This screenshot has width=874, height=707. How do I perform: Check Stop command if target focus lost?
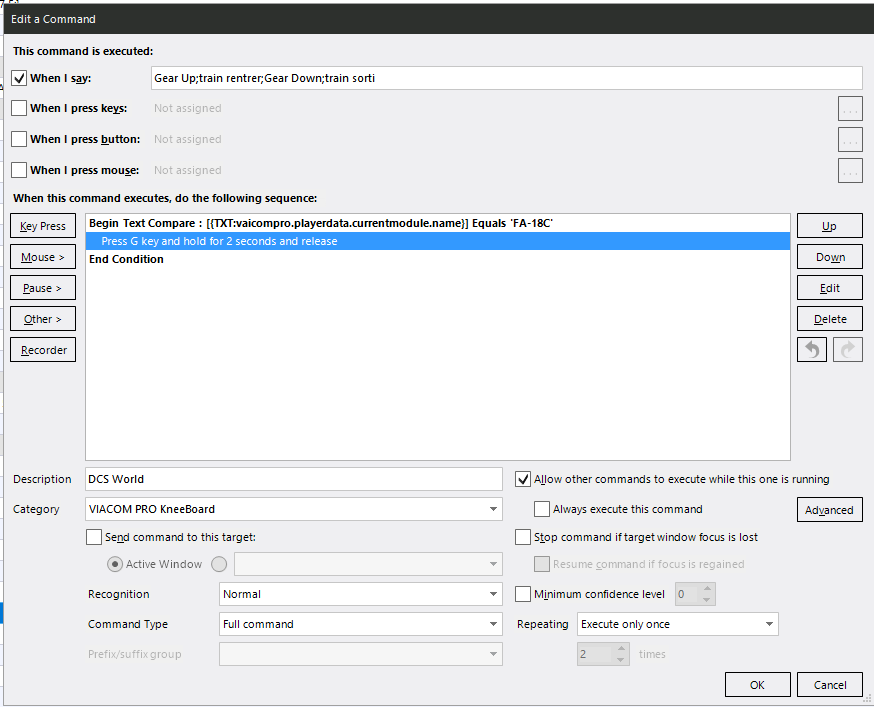tap(522, 537)
